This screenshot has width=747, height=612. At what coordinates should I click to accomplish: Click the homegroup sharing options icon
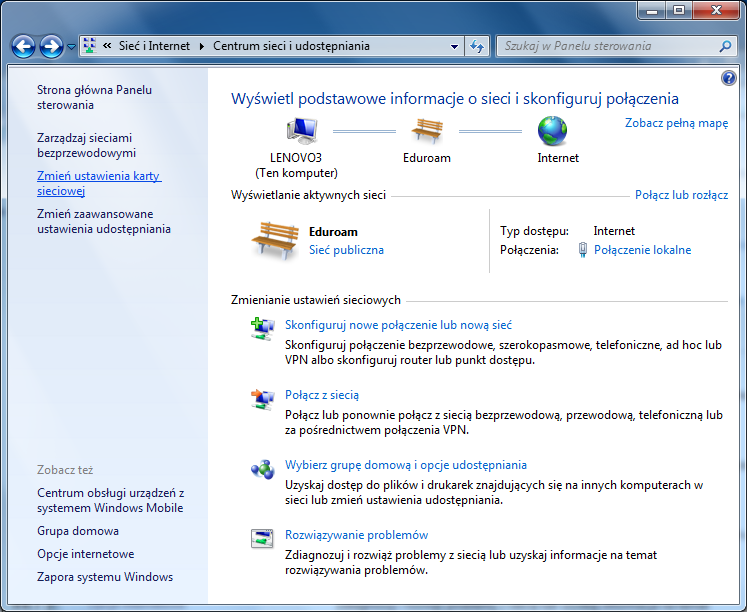pos(262,469)
